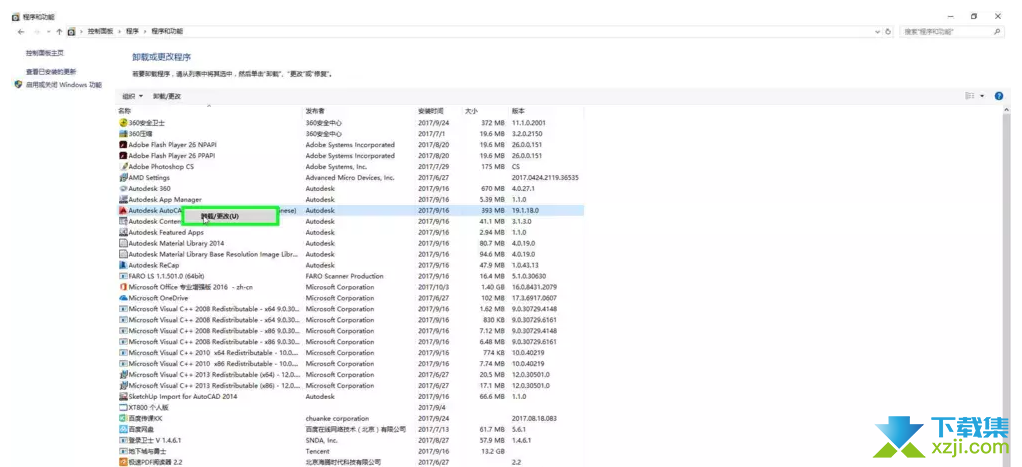
Task: Click the Adobe Photoshop CS icon
Action: pyautogui.click(x=123, y=166)
